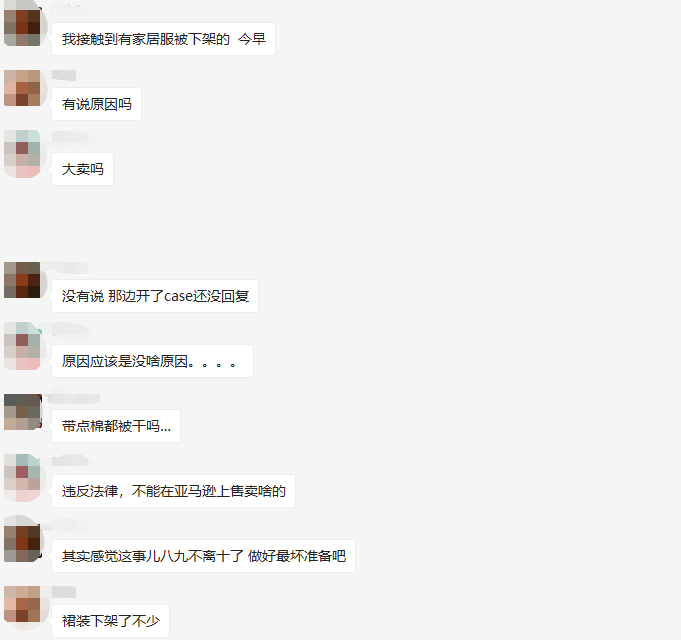Select the '原因应该是没啥原因。。。。' bubble
The width and height of the screenshot is (681, 640).
pos(152,361)
